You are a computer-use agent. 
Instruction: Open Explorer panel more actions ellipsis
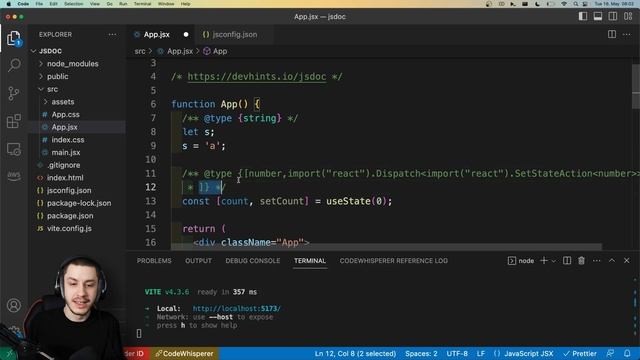112,35
